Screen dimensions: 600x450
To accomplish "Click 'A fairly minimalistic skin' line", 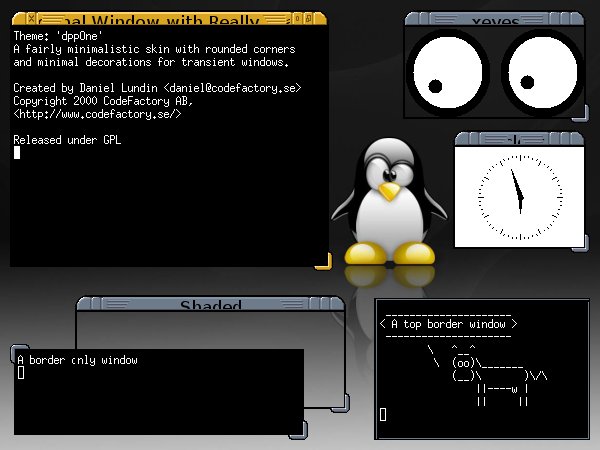I will tap(154, 49).
